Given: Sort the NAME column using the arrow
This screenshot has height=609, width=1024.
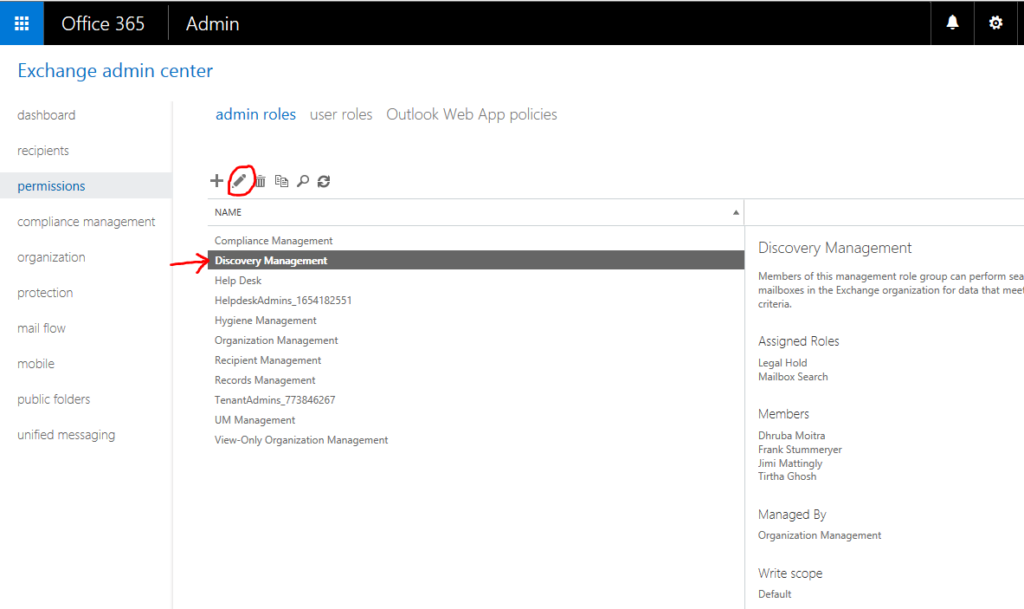Looking at the screenshot, I should tap(735, 212).
